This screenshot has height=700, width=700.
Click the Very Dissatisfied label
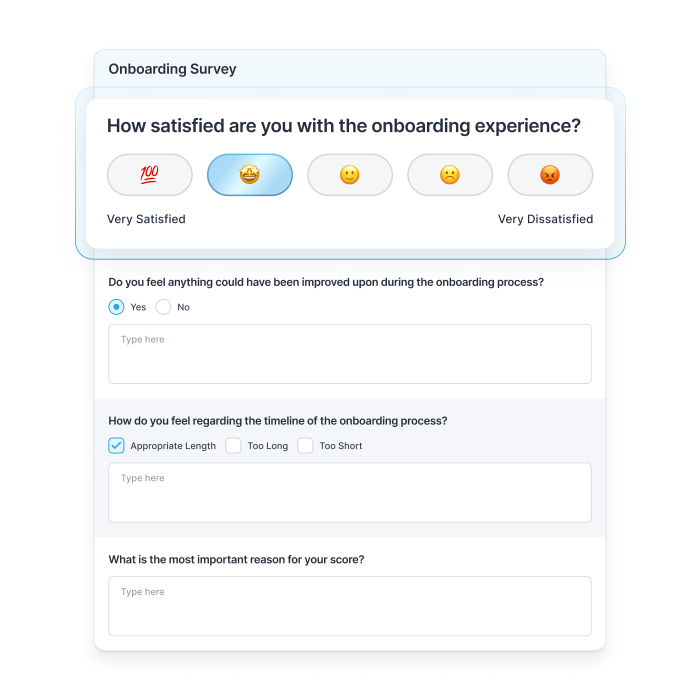click(x=545, y=219)
